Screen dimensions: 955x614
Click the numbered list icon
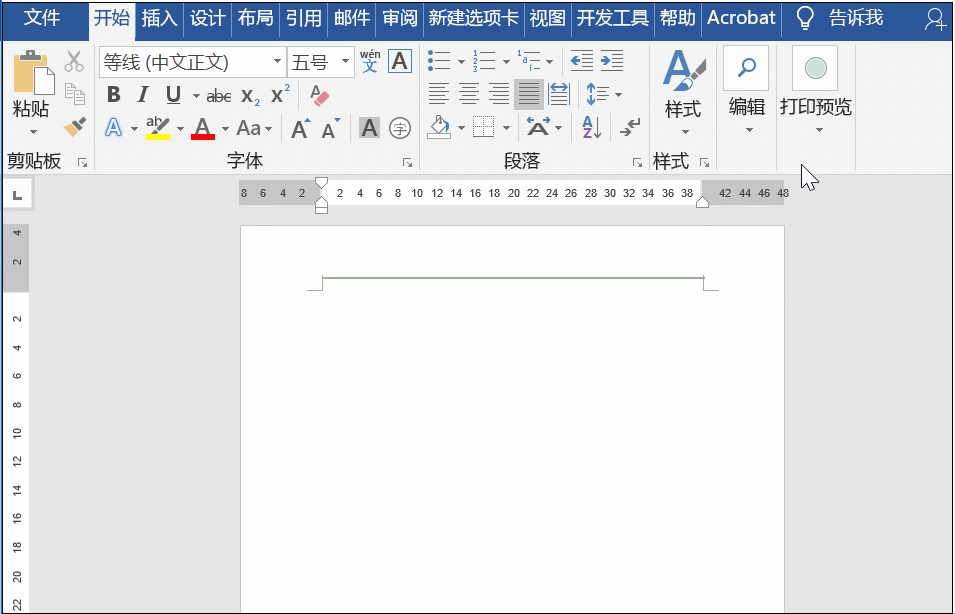pyautogui.click(x=484, y=61)
